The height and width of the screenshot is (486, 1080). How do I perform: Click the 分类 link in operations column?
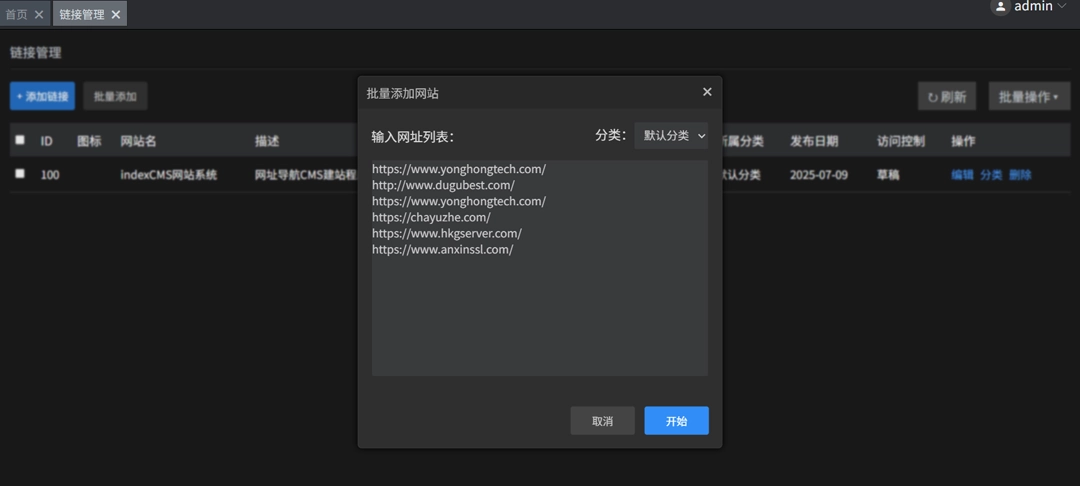991,175
